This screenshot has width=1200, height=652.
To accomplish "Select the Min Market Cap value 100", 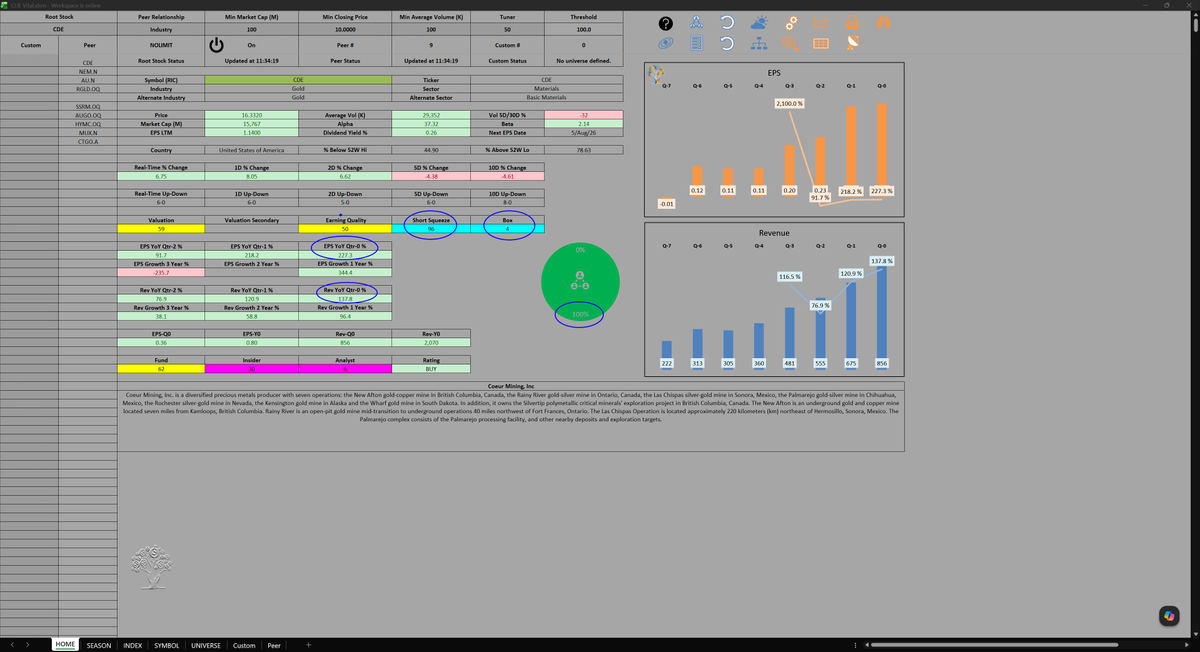I will pyautogui.click(x=251, y=30).
